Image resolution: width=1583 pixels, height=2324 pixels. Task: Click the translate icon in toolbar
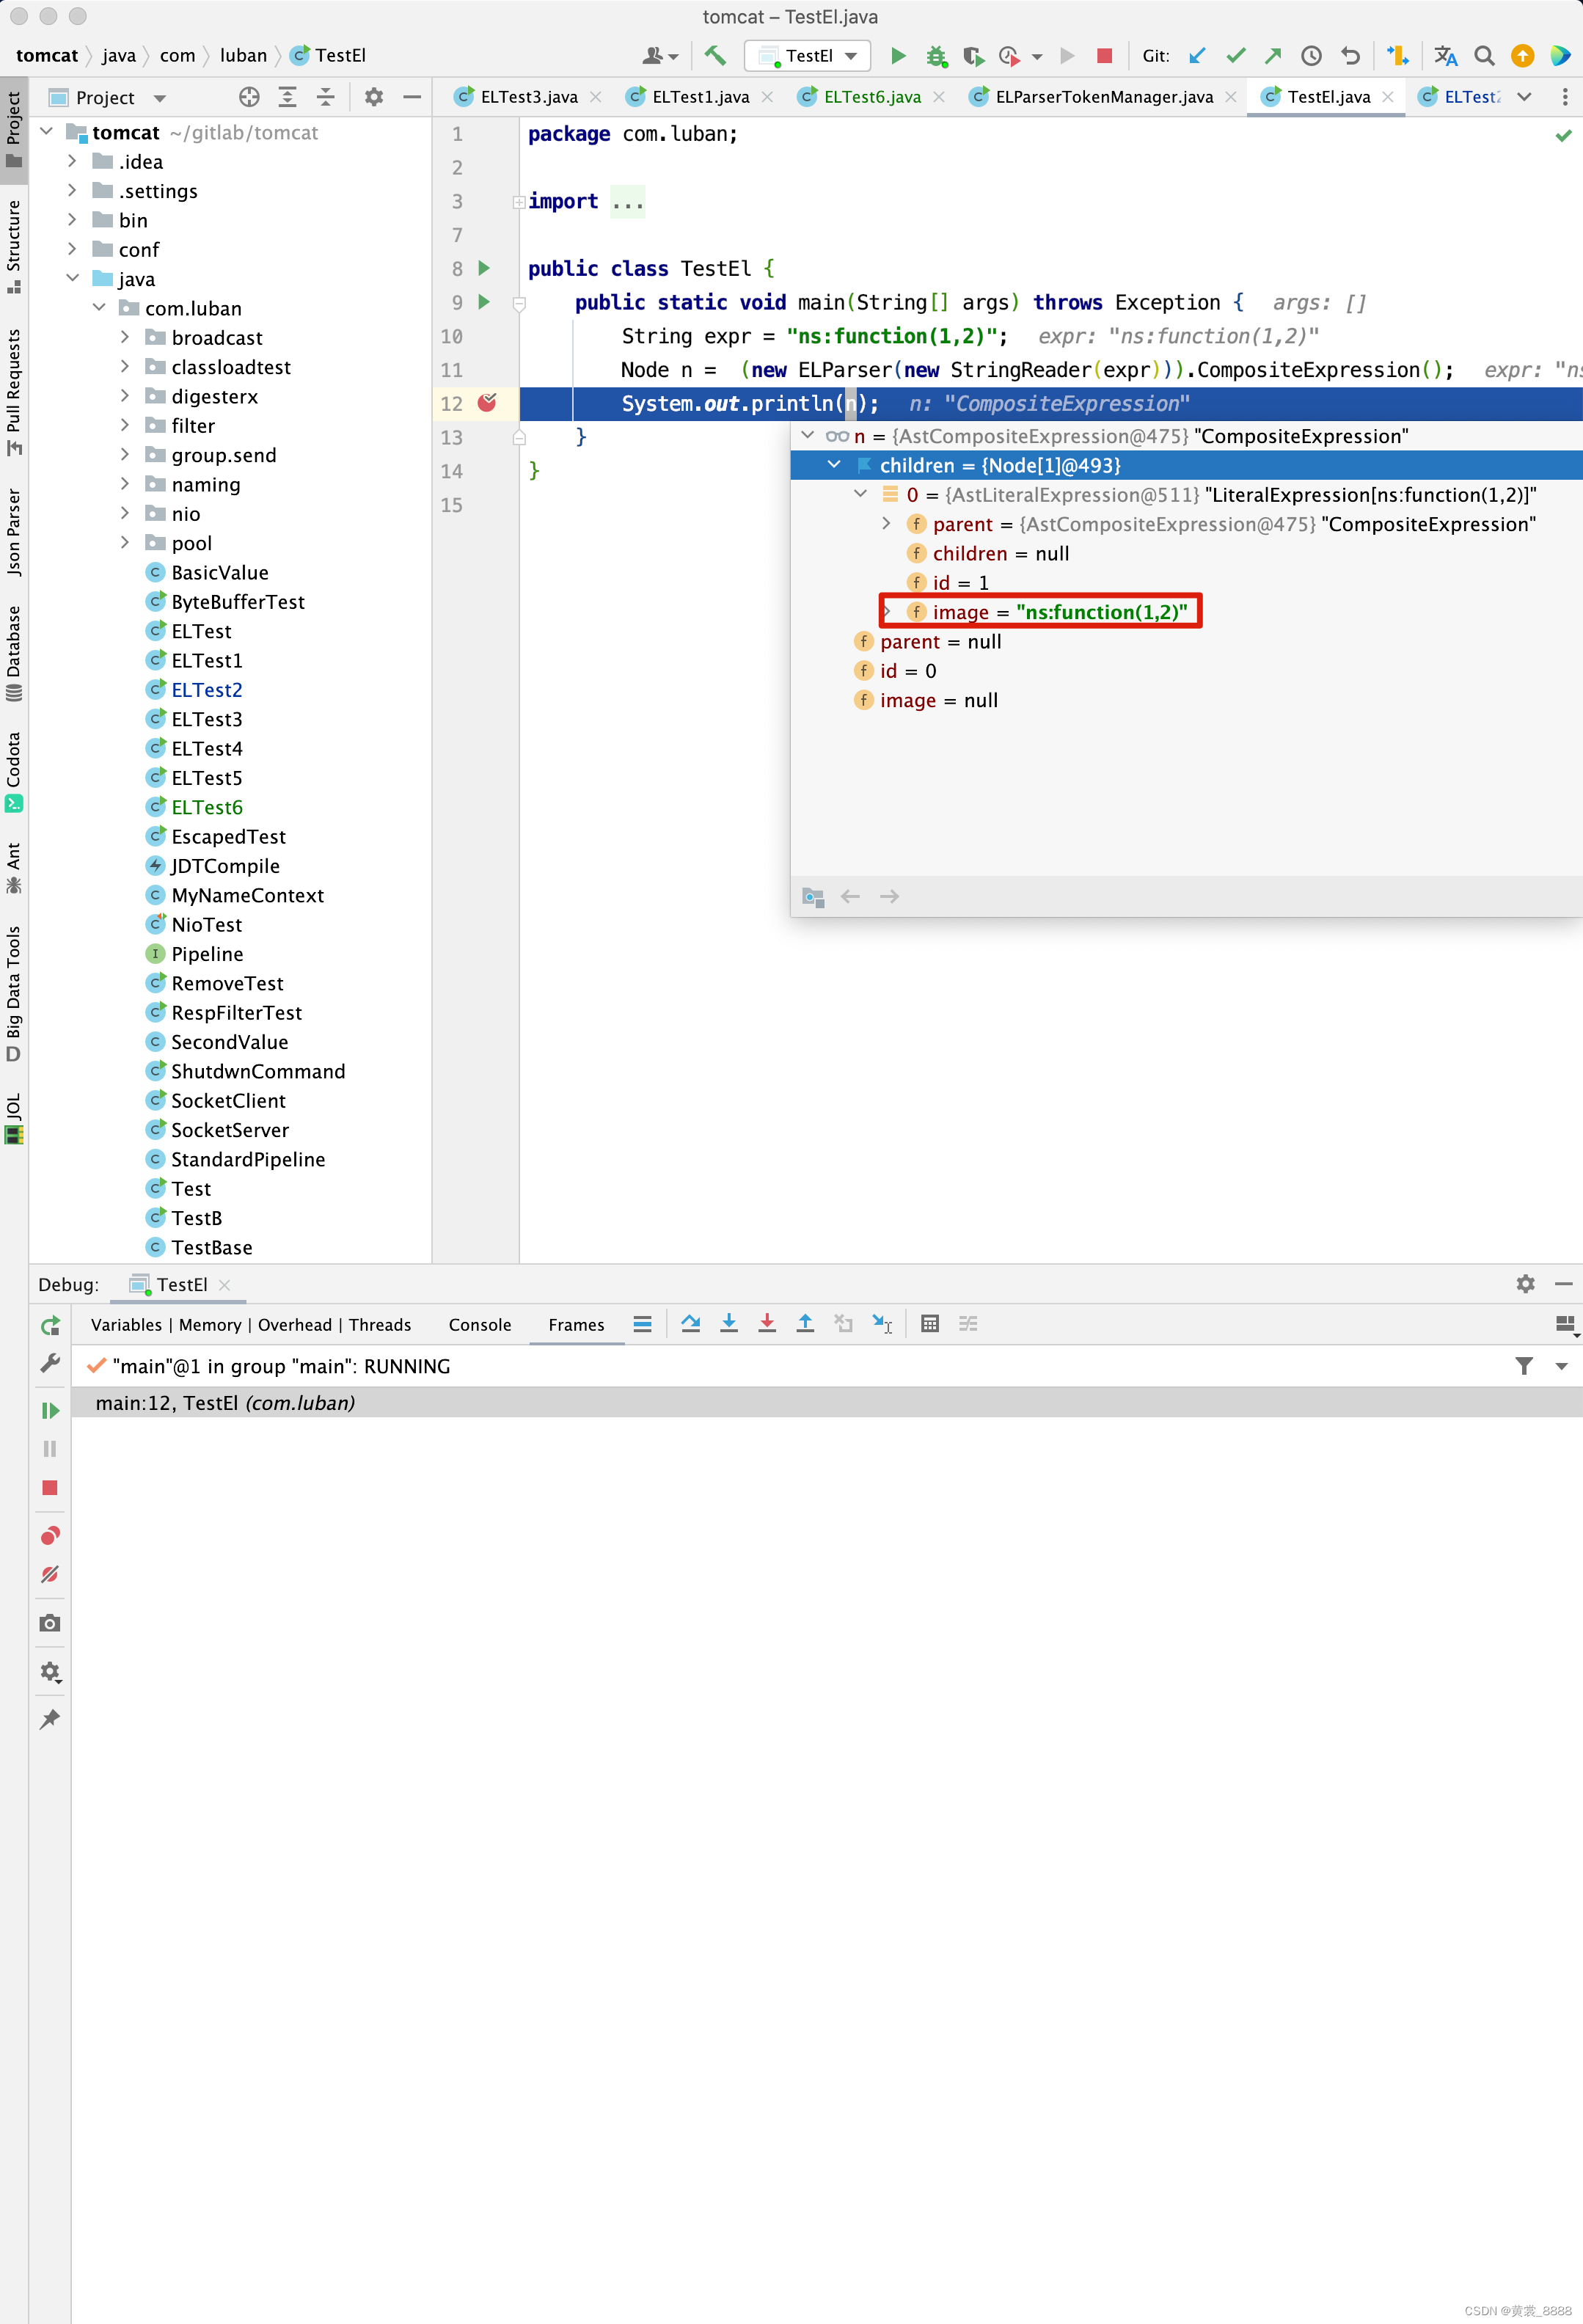1445,56
